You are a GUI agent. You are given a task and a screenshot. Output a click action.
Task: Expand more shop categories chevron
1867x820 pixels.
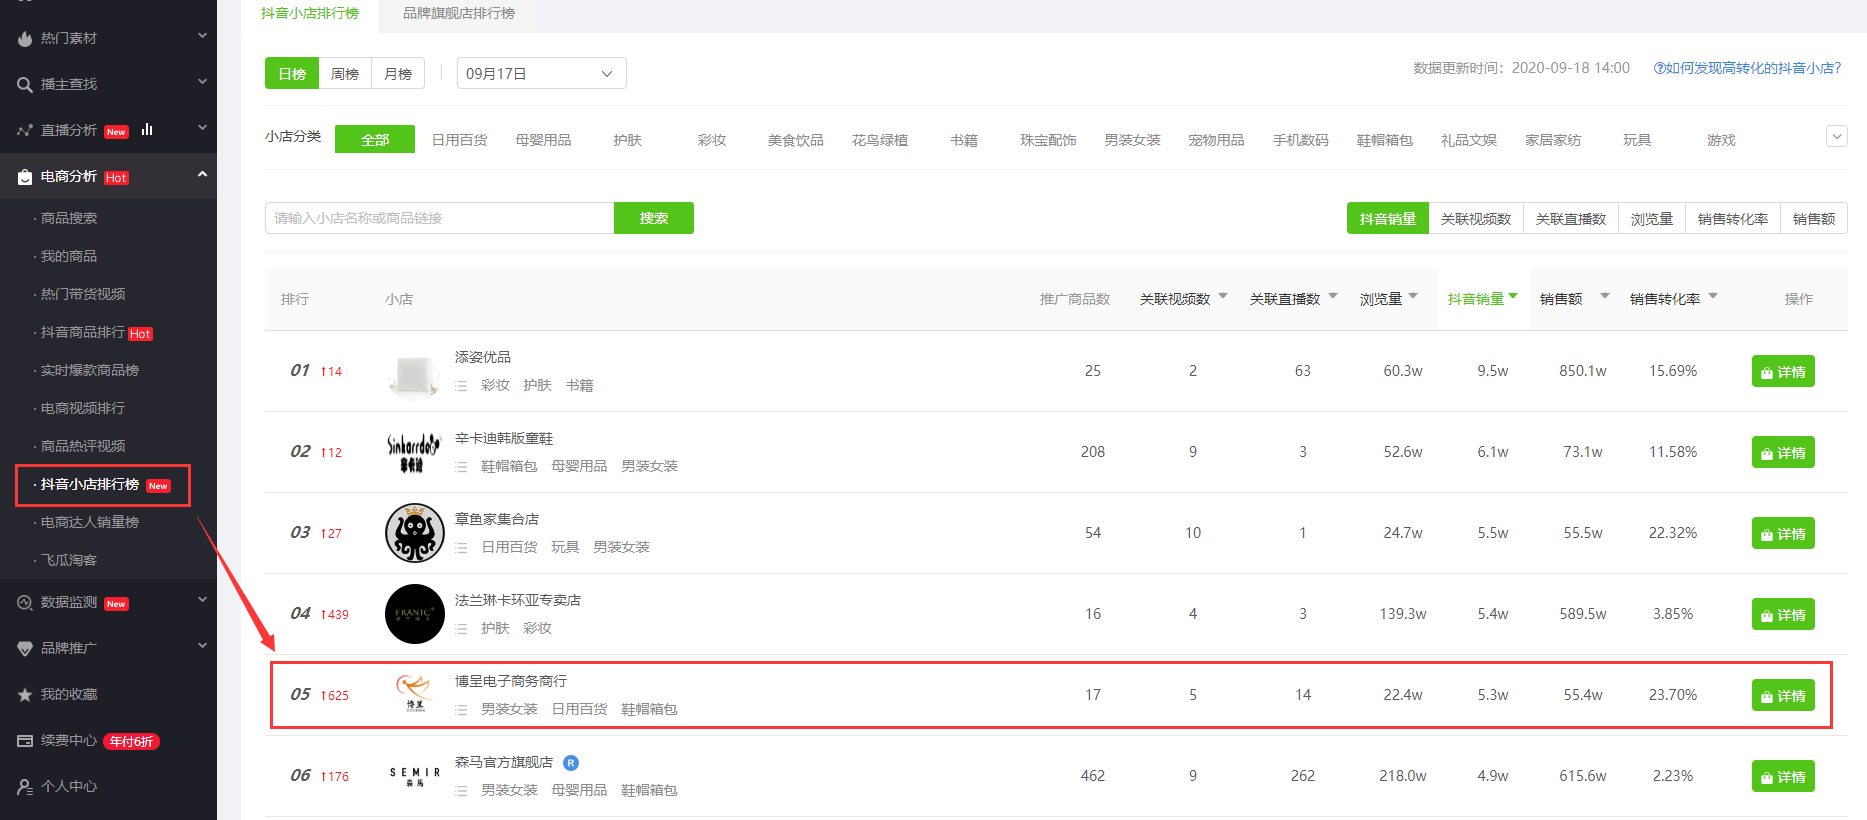click(x=1837, y=136)
